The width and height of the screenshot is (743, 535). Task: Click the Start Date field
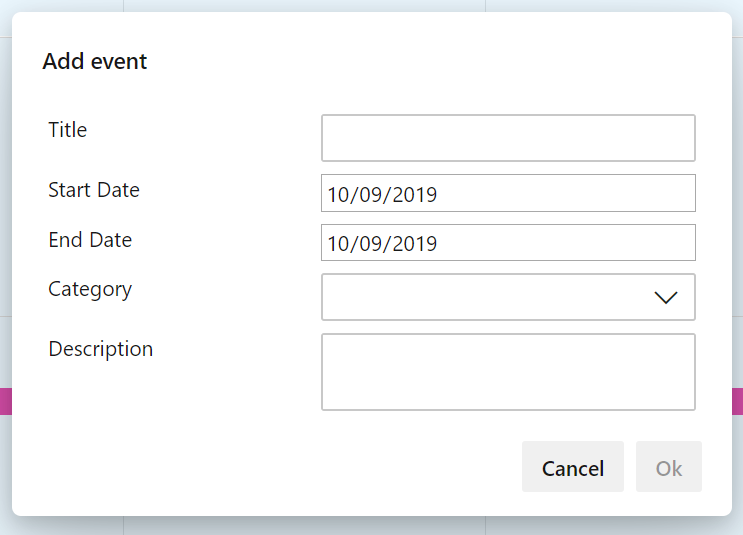point(508,193)
